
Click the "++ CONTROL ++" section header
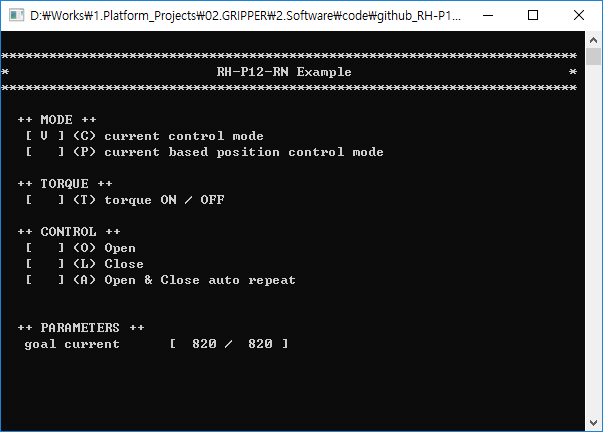click(68, 232)
